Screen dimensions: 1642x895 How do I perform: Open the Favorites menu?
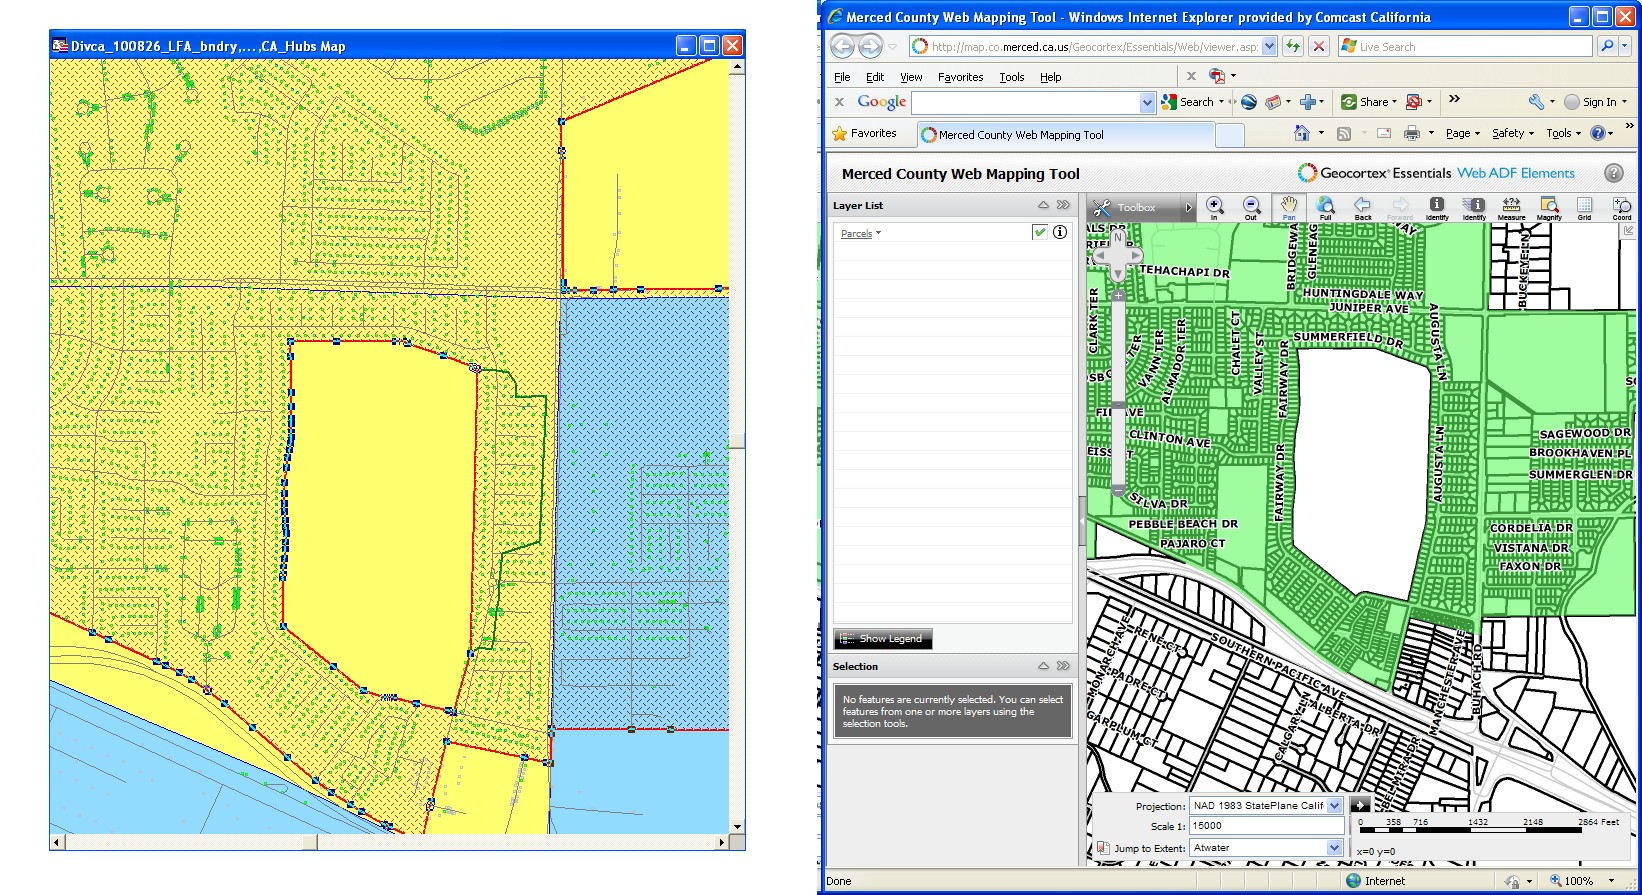point(960,77)
